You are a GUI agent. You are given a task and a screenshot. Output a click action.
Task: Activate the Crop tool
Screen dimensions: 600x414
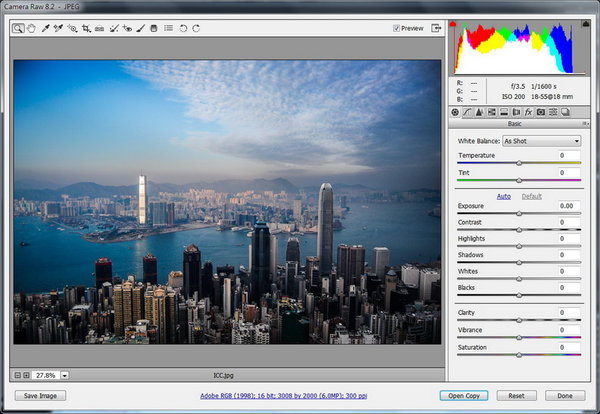tap(86, 28)
